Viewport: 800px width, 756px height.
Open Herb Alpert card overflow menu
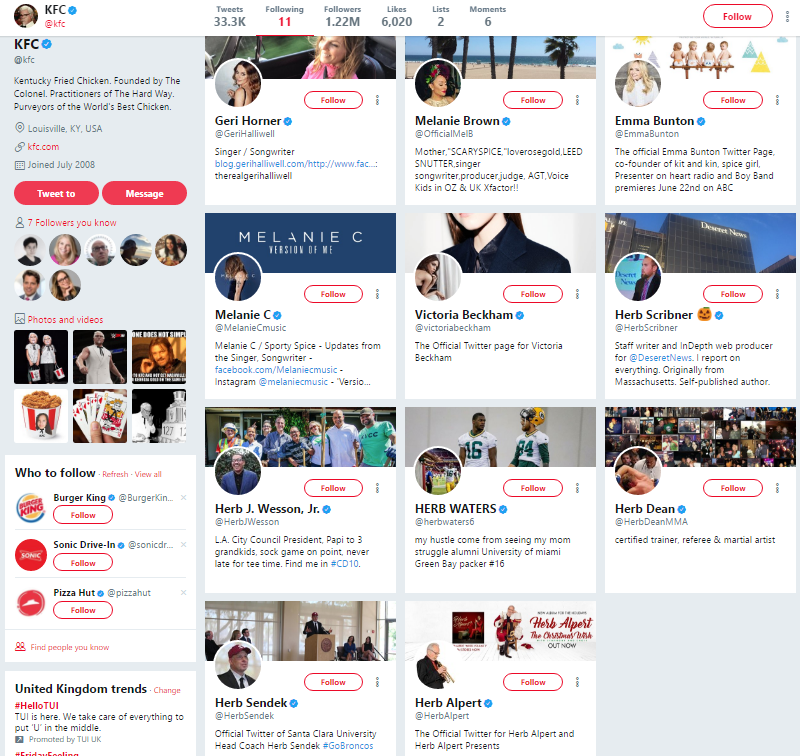578,682
